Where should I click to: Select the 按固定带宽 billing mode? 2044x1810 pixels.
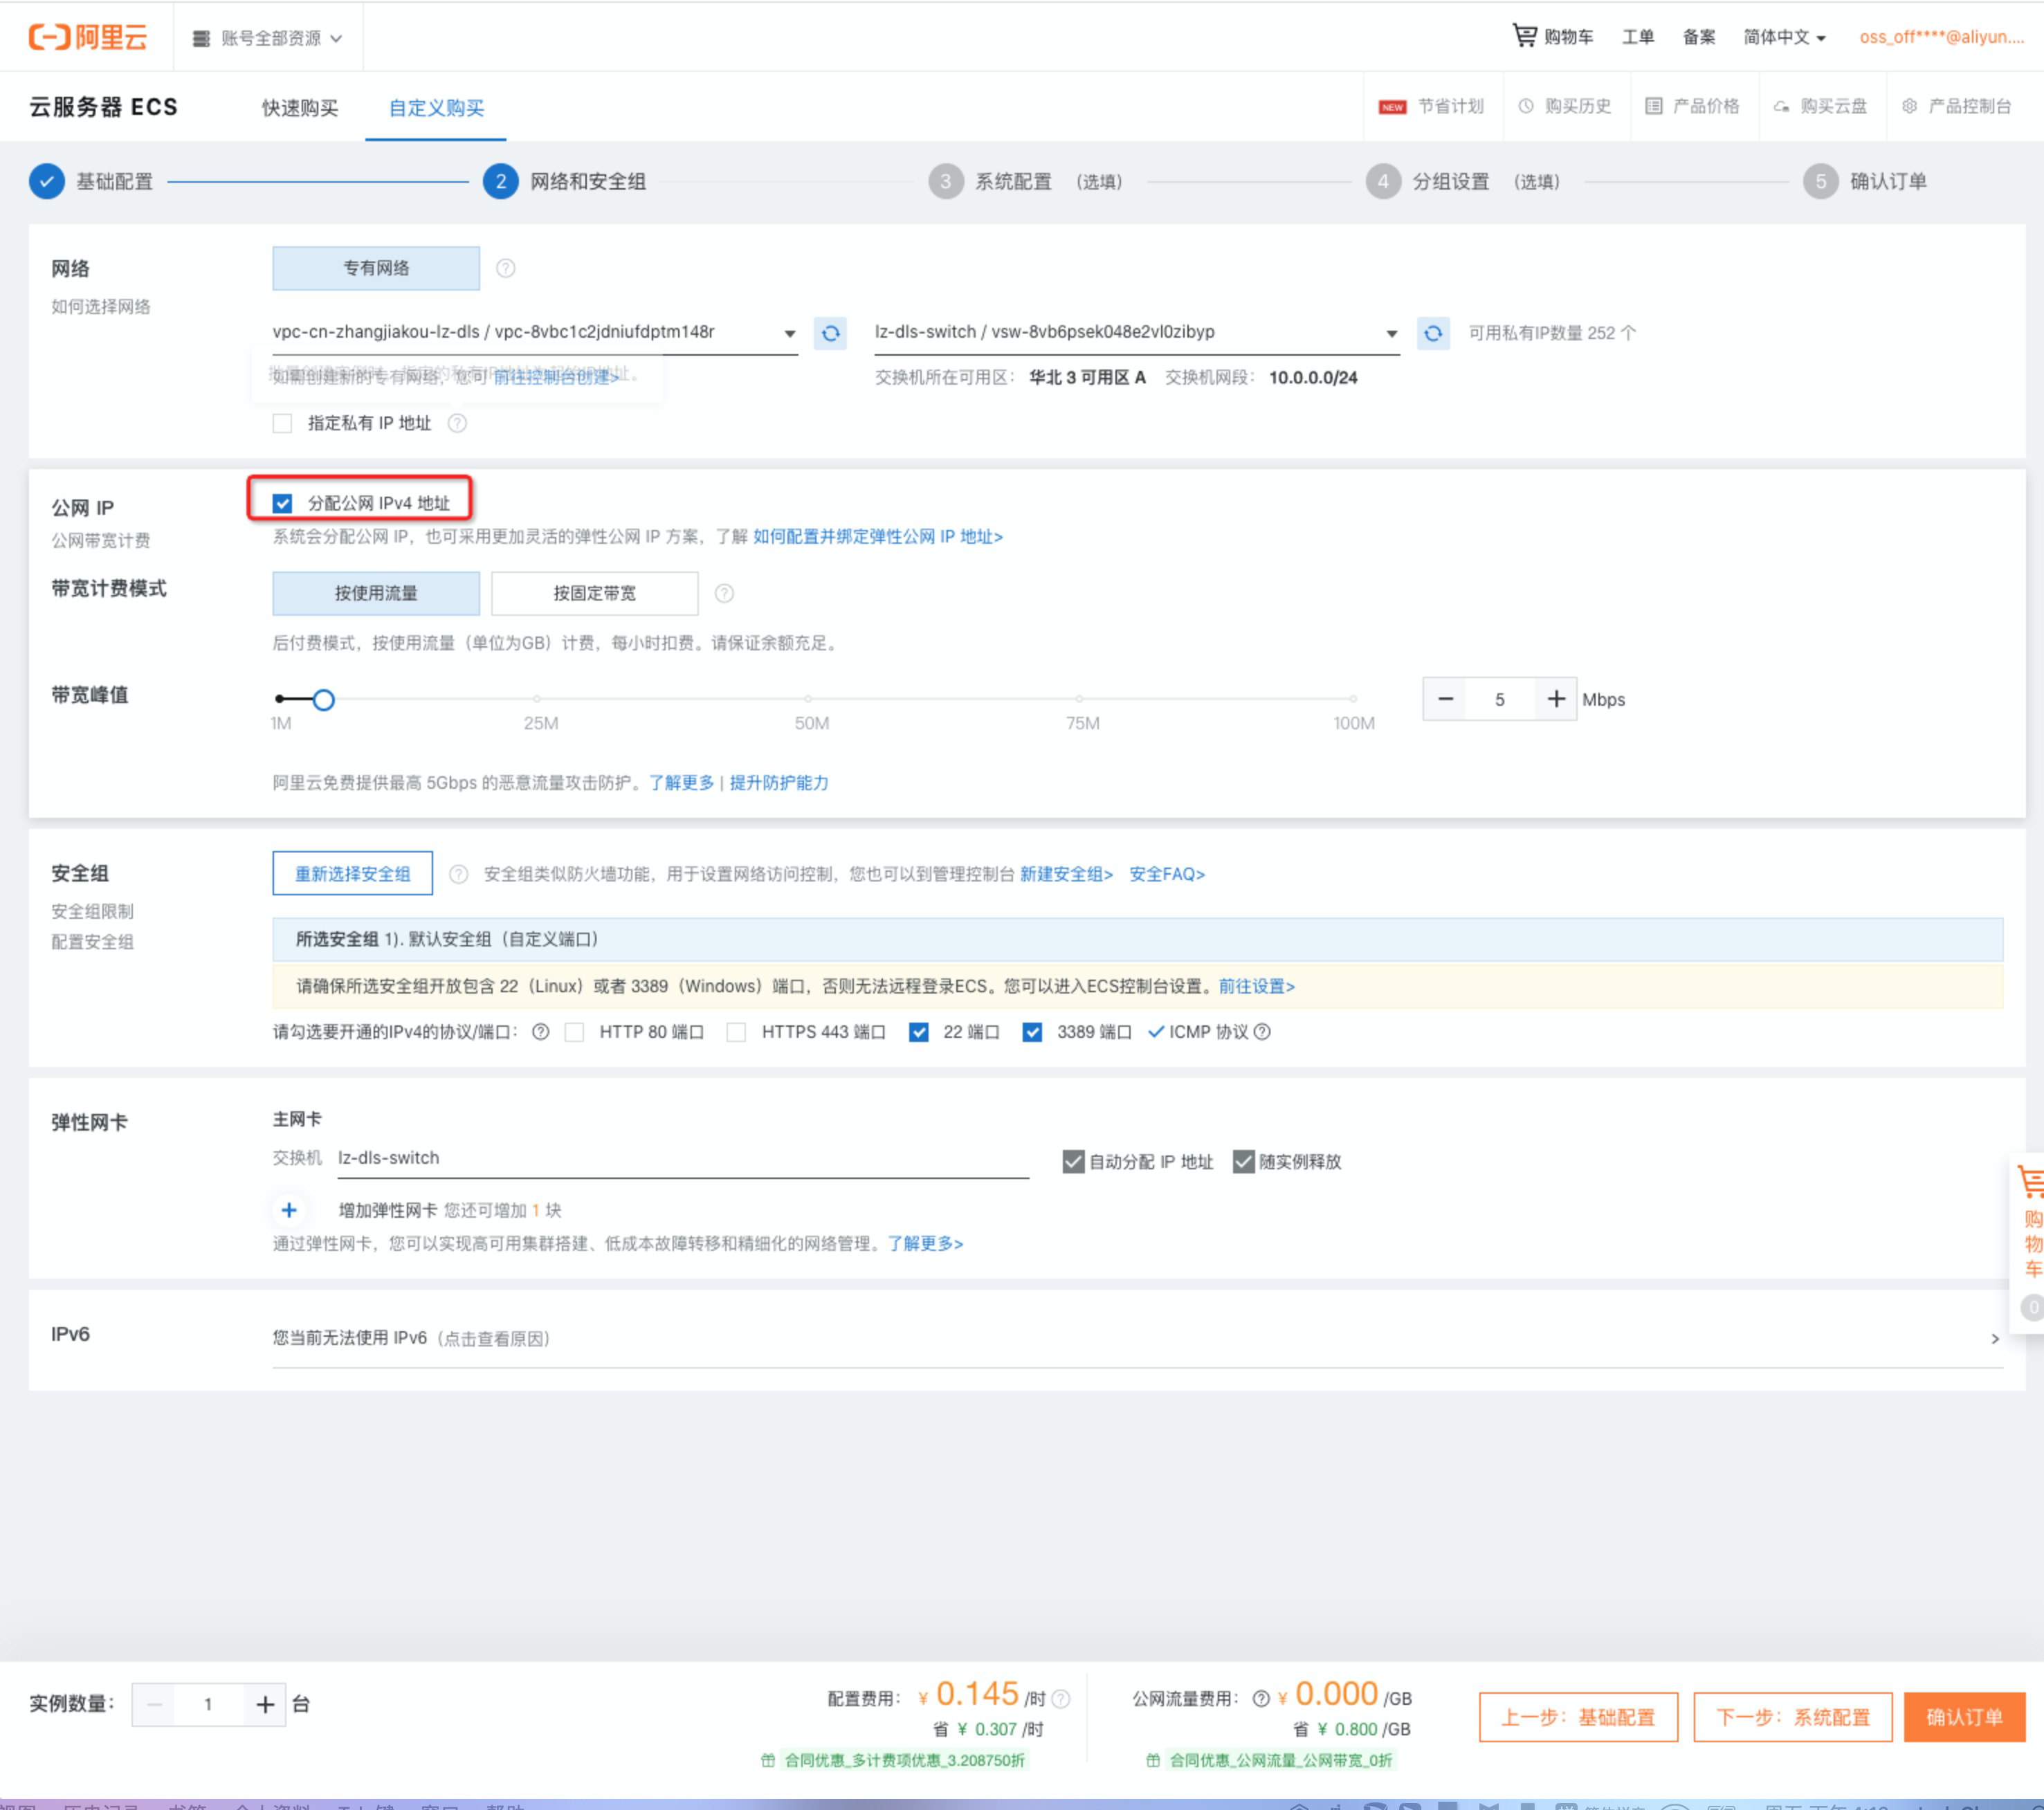click(594, 592)
